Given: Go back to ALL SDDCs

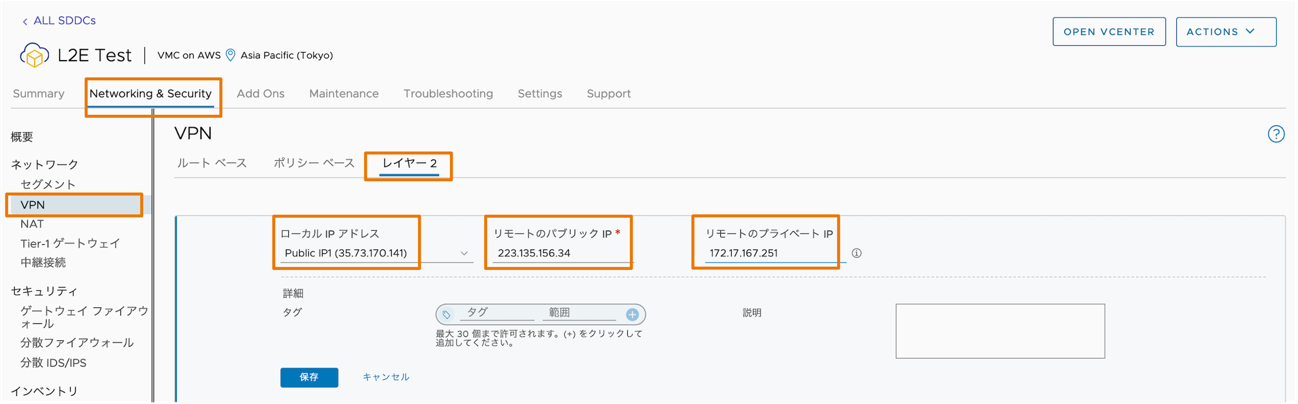Looking at the screenshot, I should point(60,20).
